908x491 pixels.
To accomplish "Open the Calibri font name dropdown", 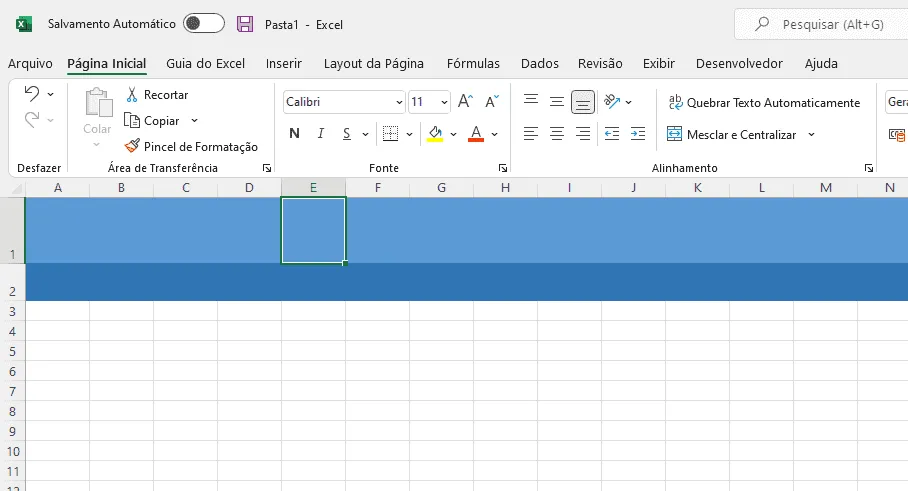I will coord(399,102).
